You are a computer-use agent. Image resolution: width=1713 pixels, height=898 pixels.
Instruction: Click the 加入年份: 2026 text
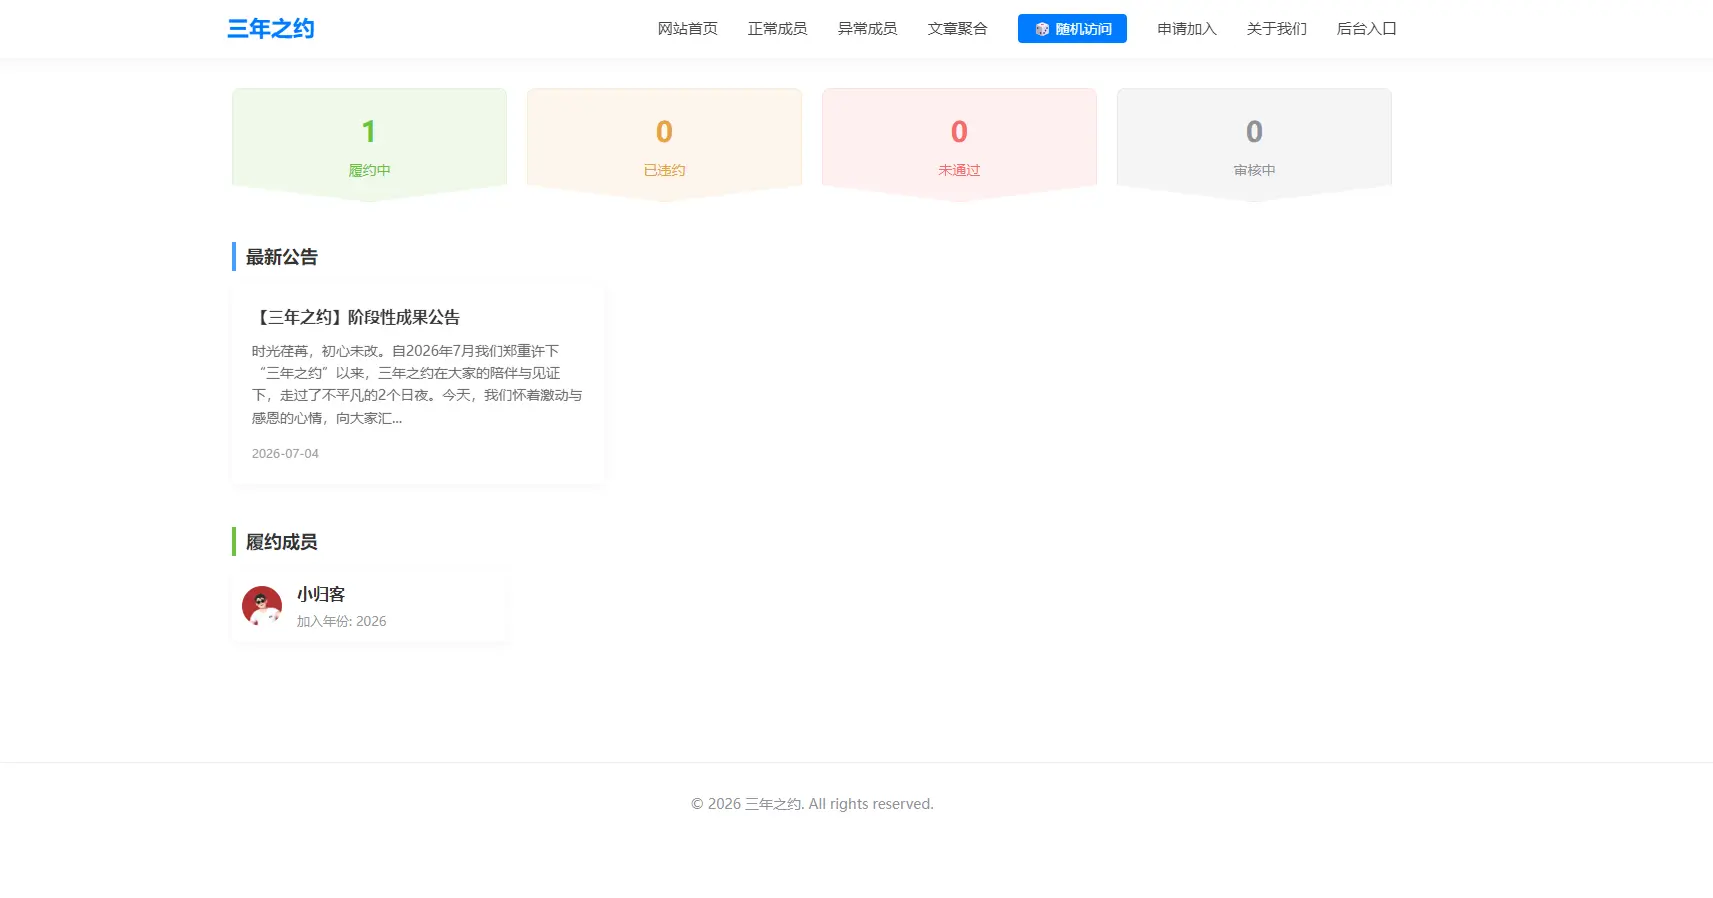(341, 621)
